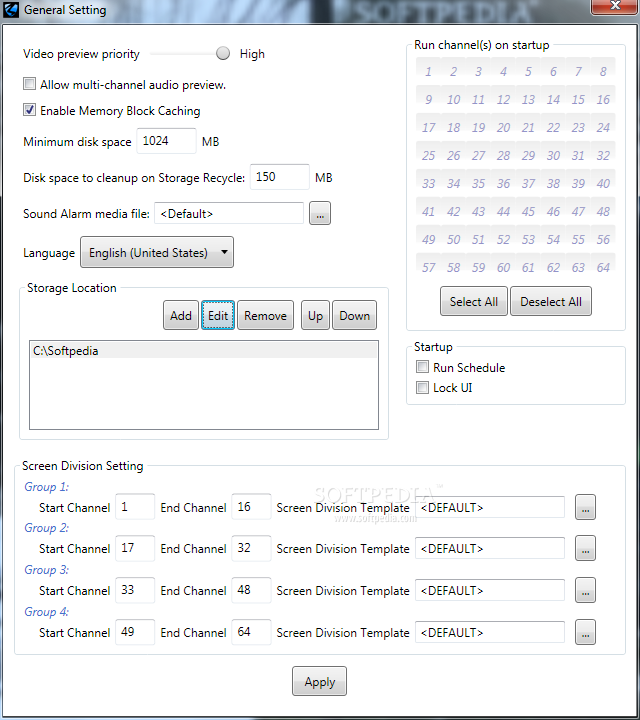This screenshot has height=720, width=640.
Task: Click Deselect All channels button
Action: tap(551, 301)
